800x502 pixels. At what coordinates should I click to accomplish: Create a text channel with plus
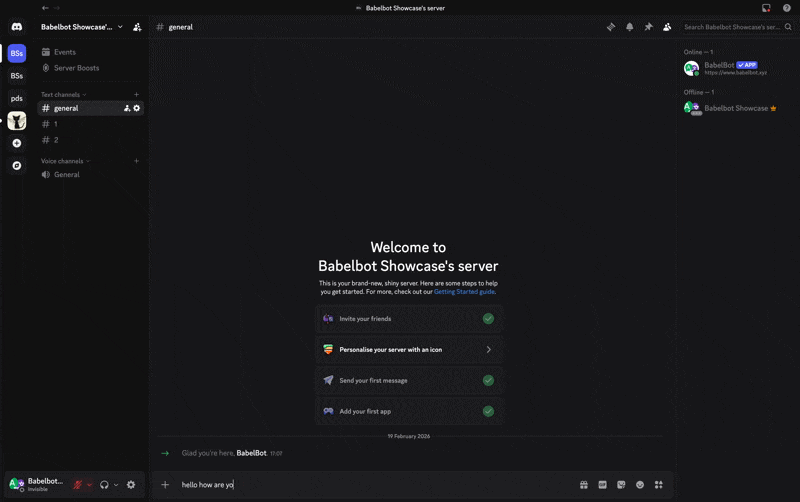[x=136, y=94]
